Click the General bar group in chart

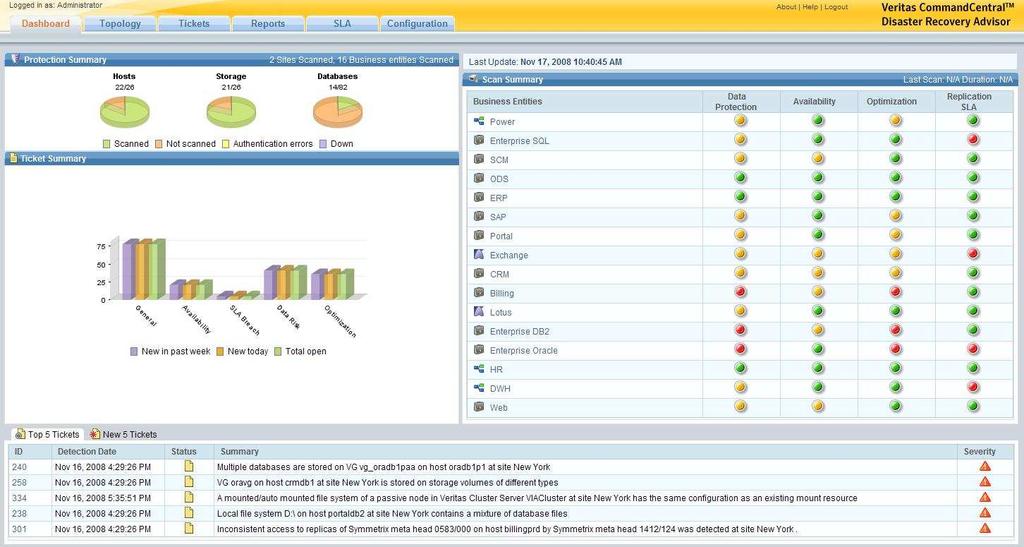click(x=144, y=270)
